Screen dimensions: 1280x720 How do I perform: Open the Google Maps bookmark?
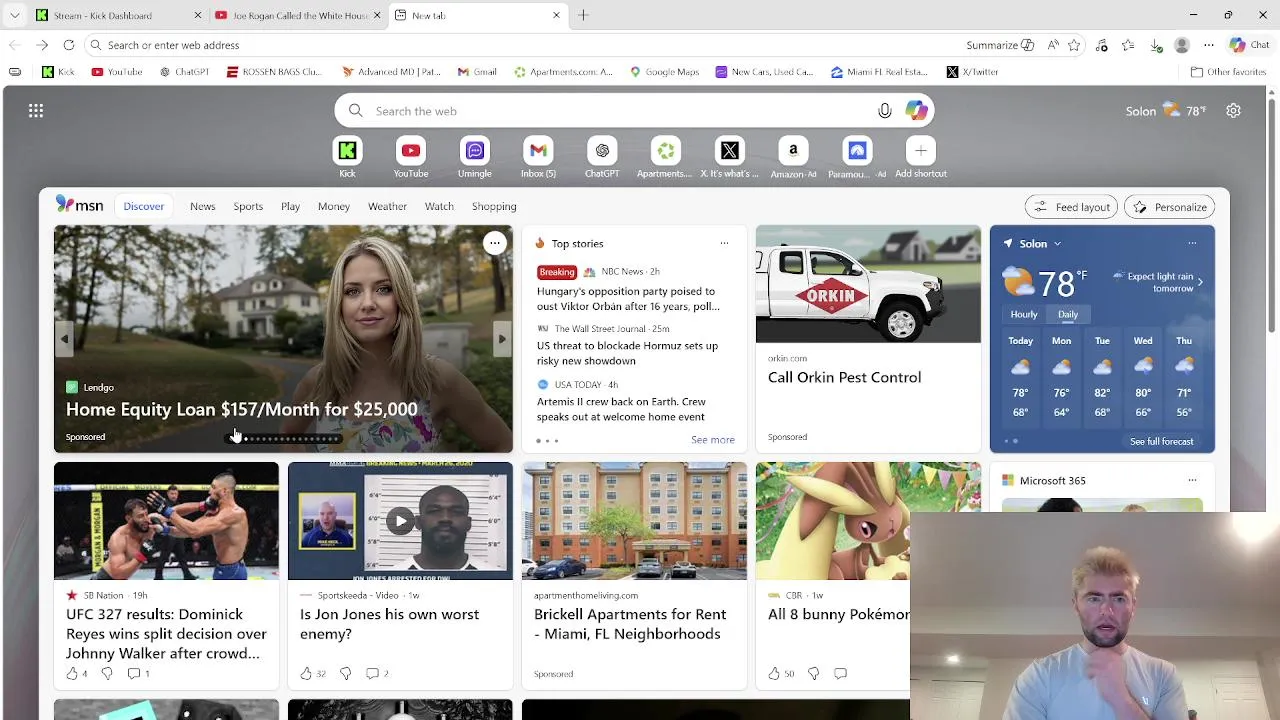664,72
